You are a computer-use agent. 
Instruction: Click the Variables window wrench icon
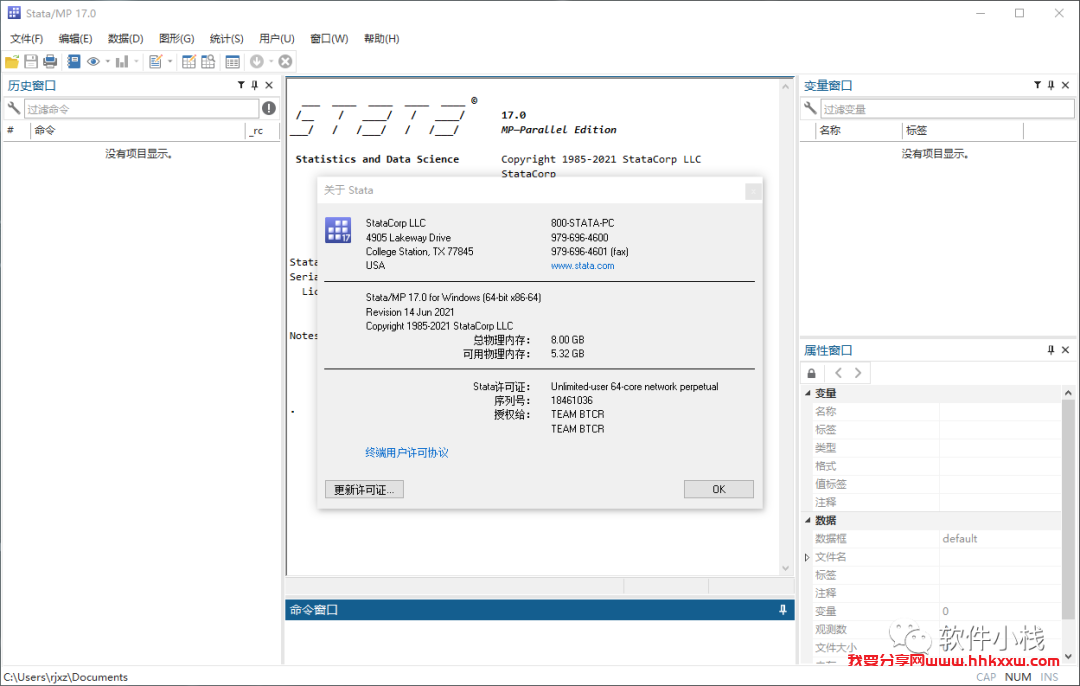click(811, 108)
